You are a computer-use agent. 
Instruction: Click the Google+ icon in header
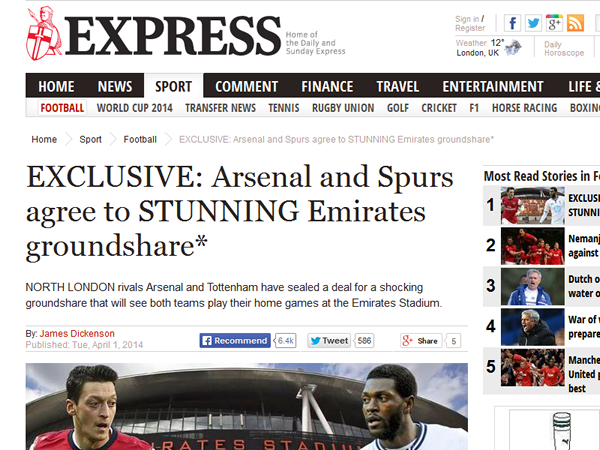554,23
